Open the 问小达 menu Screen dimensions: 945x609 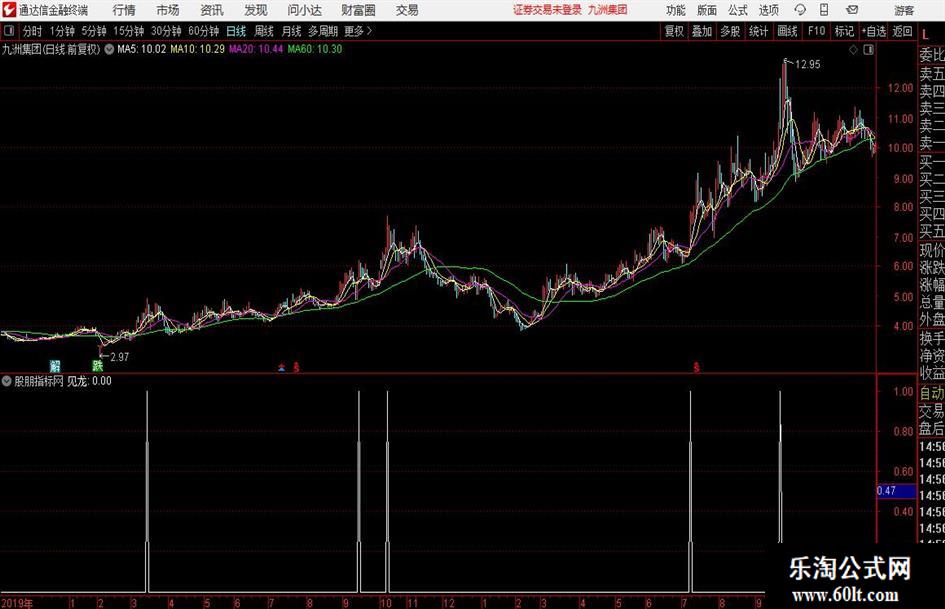pyautogui.click(x=304, y=10)
